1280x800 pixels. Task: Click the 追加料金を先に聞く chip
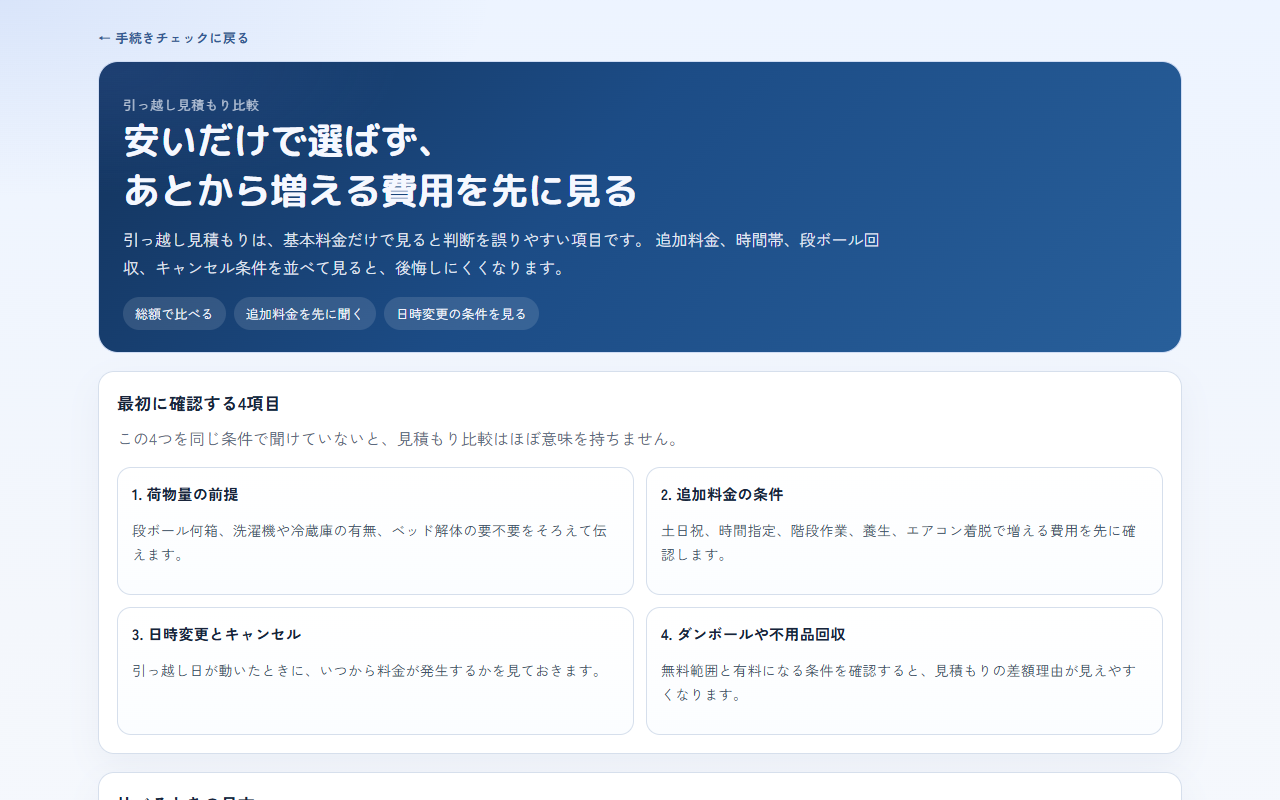click(x=305, y=313)
